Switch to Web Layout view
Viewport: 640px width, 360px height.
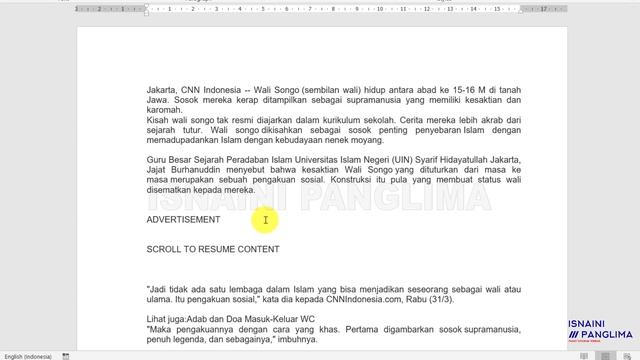[627, 356]
